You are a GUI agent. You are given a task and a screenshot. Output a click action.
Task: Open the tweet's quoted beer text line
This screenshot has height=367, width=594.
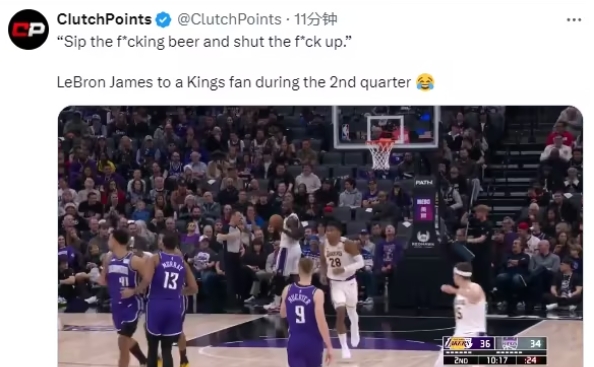(x=204, y=42)
